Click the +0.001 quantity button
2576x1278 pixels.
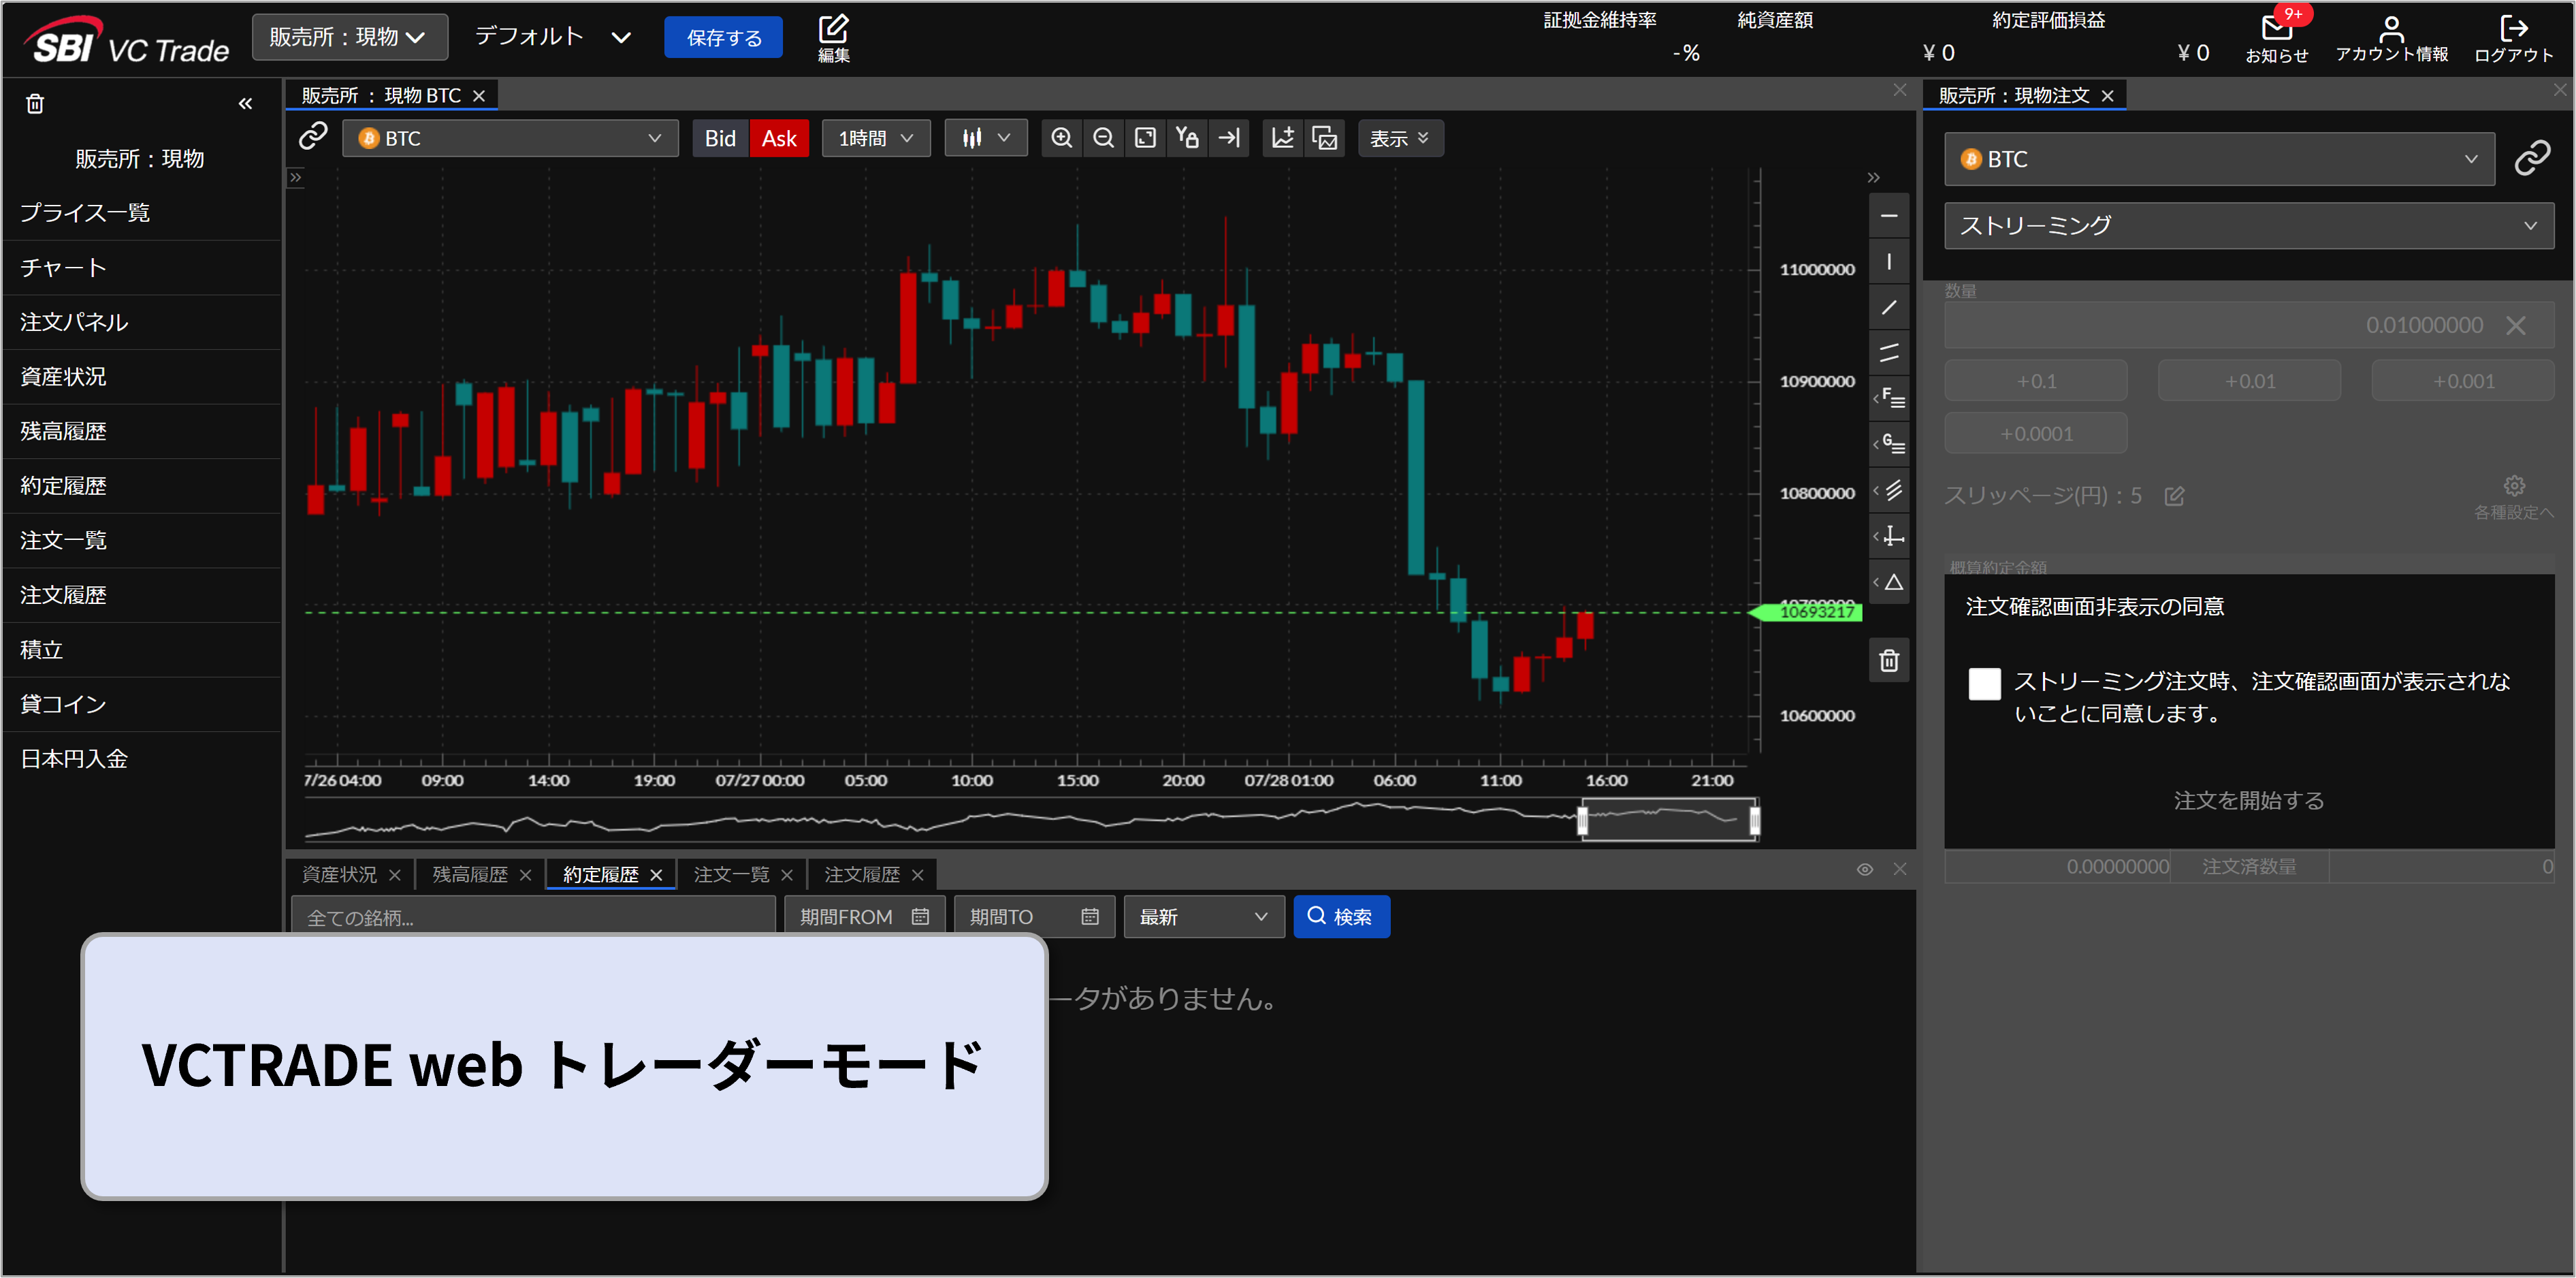click(2463, 381)
